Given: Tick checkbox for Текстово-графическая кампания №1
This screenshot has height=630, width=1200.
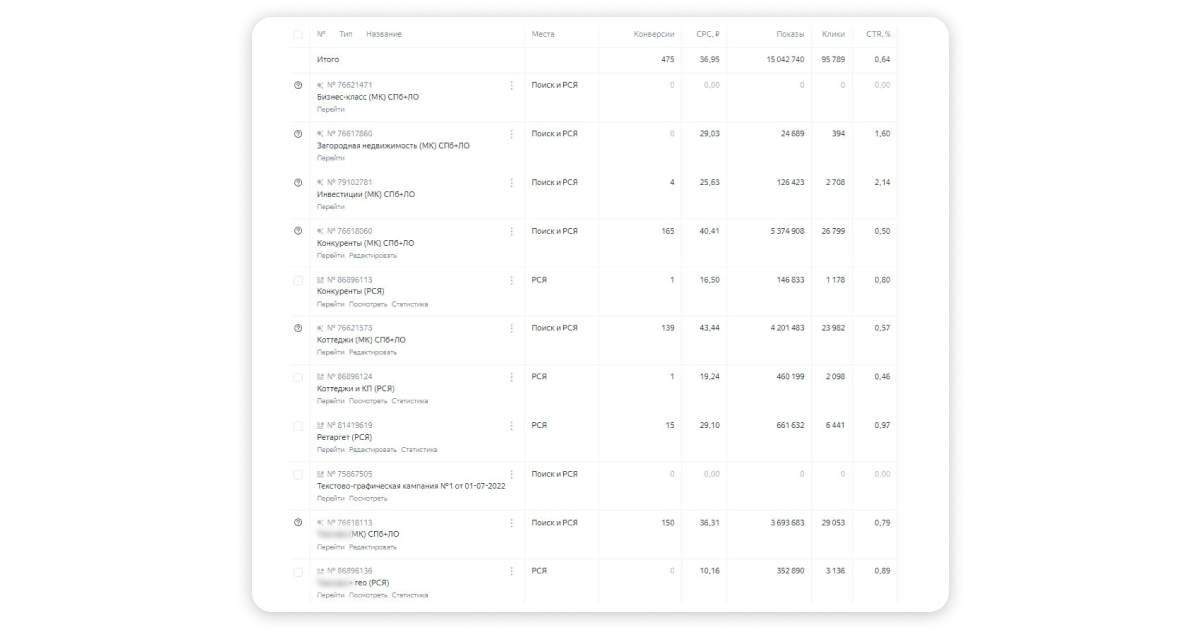Looking at the screenshot, I should click(298, 474).
